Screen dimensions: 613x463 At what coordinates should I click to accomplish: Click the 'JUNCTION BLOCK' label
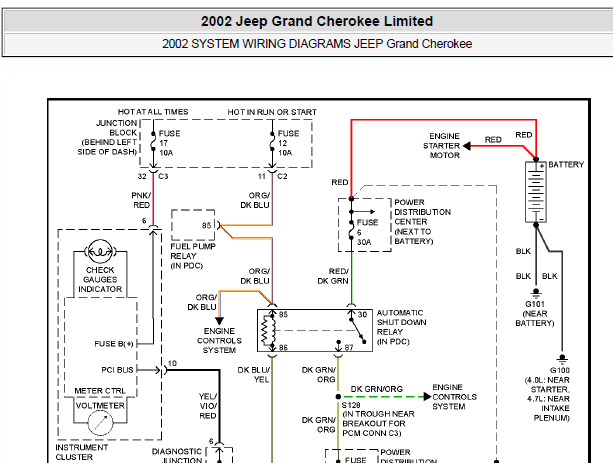point(117,128)
